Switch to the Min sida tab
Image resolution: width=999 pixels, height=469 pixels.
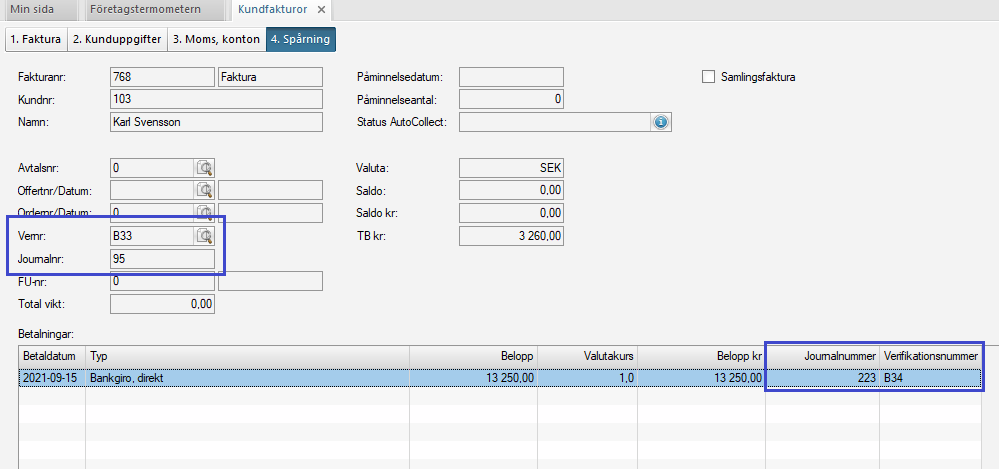click(36, 9)
